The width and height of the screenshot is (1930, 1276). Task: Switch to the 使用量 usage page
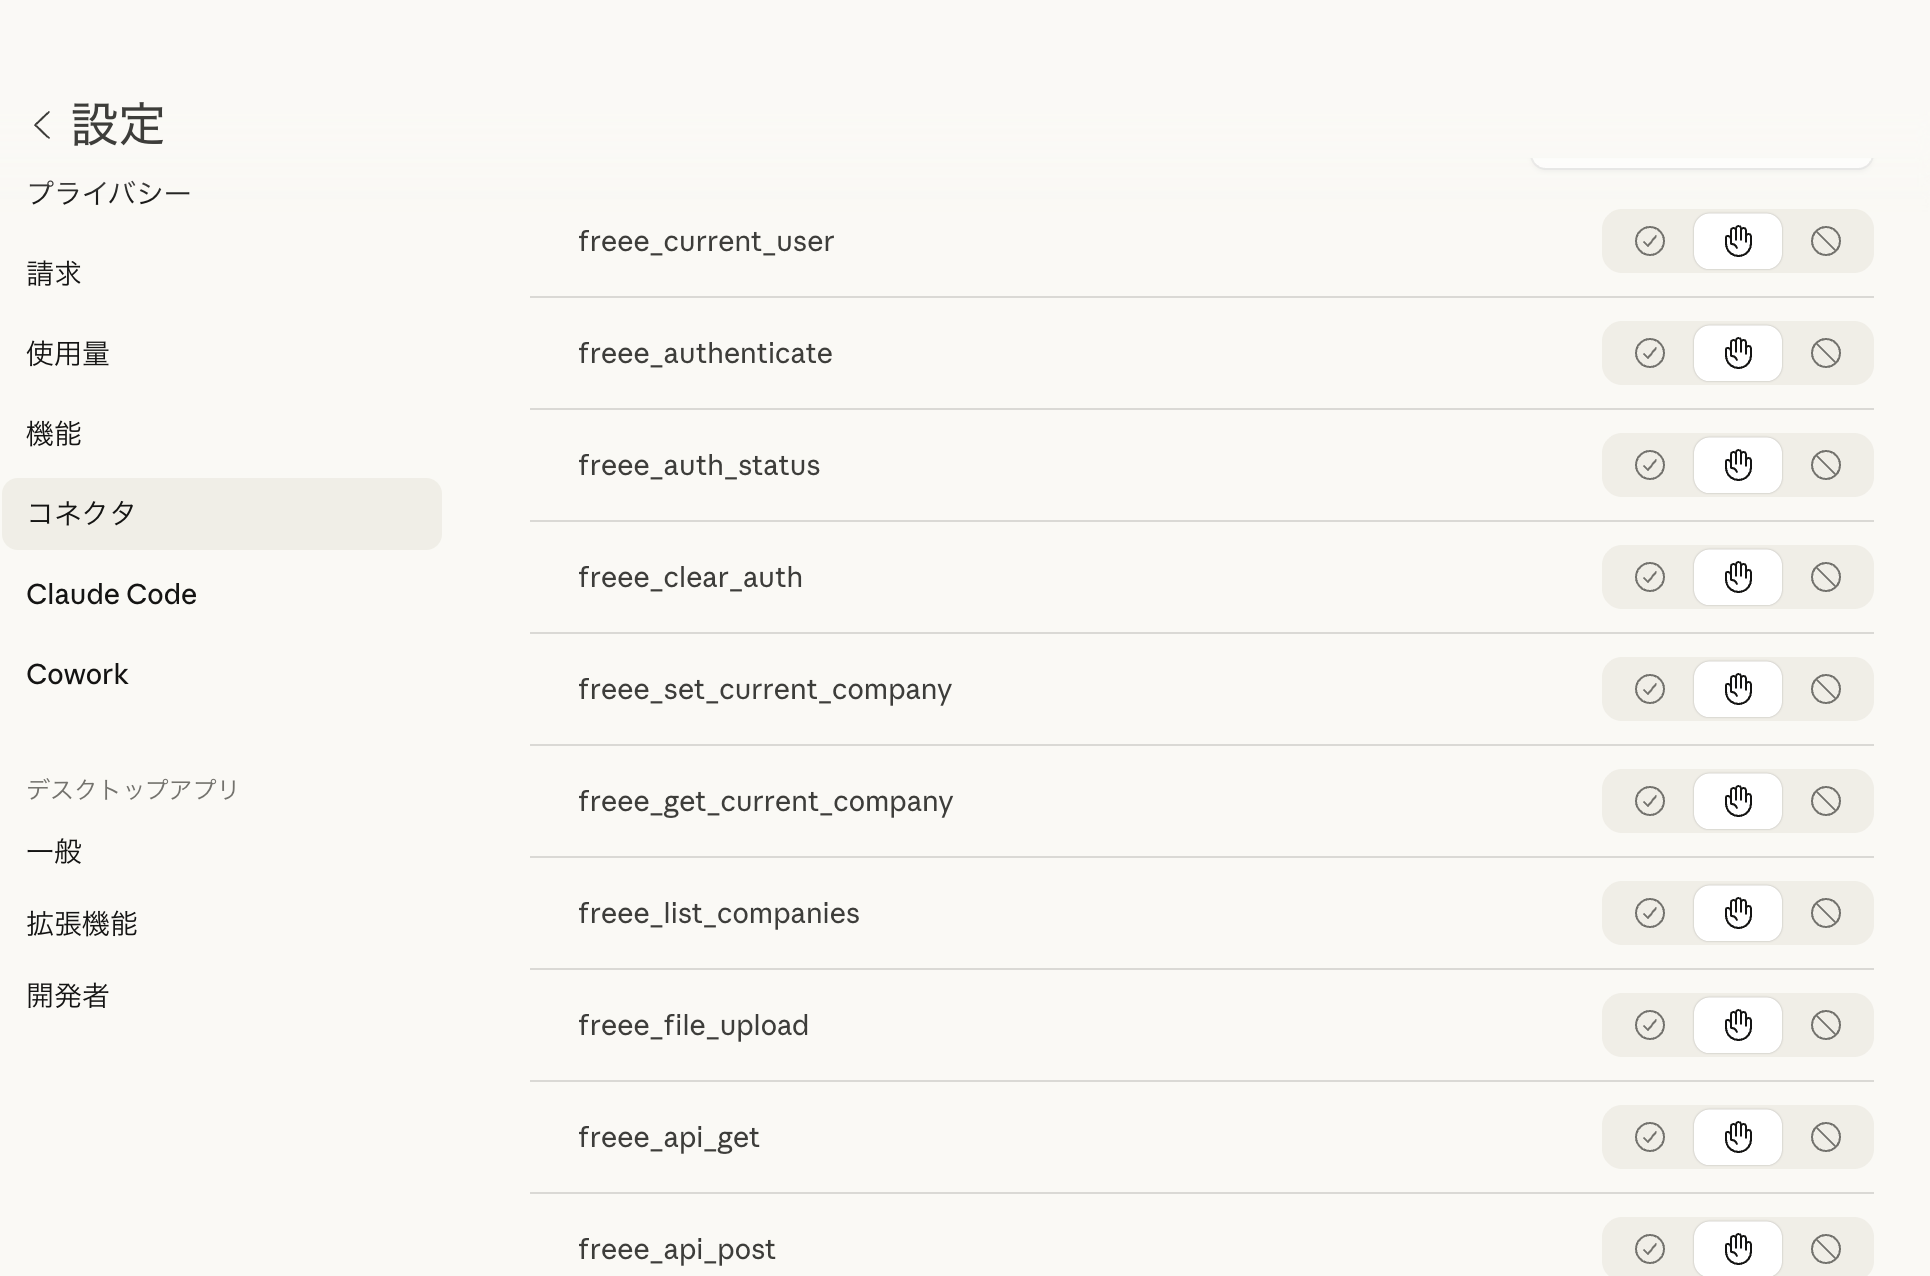tap(68, 354)
